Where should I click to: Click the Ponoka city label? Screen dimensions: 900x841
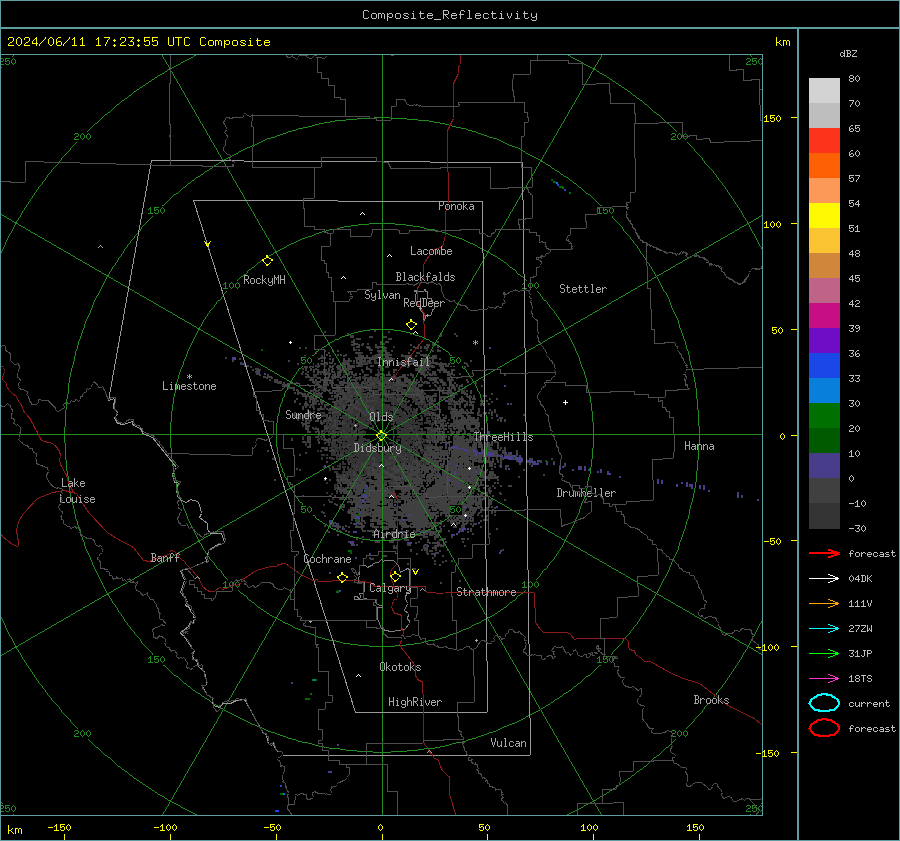456,206
